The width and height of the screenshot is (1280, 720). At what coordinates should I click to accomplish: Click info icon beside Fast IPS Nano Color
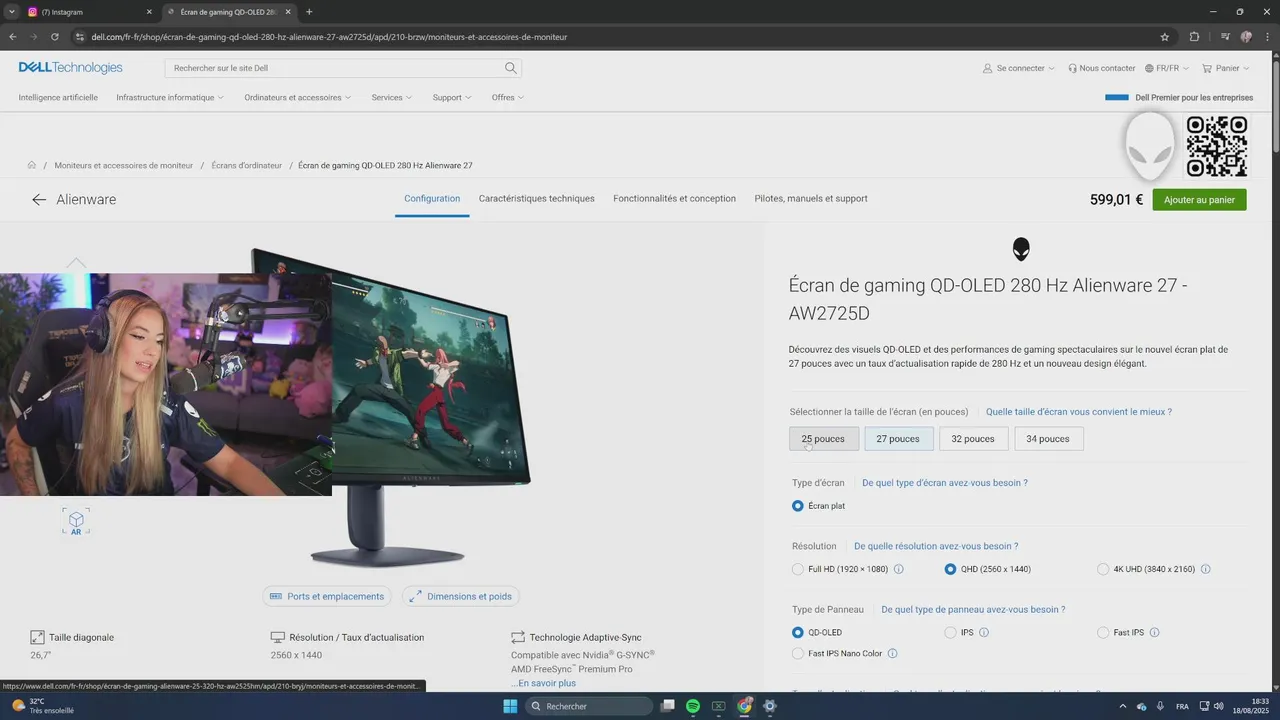pos(892,654)
